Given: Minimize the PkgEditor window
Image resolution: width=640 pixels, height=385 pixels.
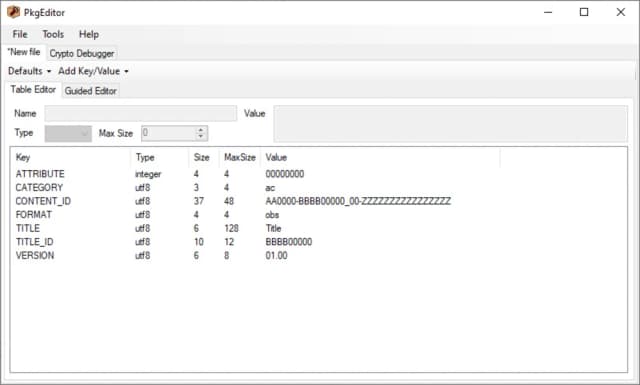Looking at the screenshot, I should [x=548, y=12].
